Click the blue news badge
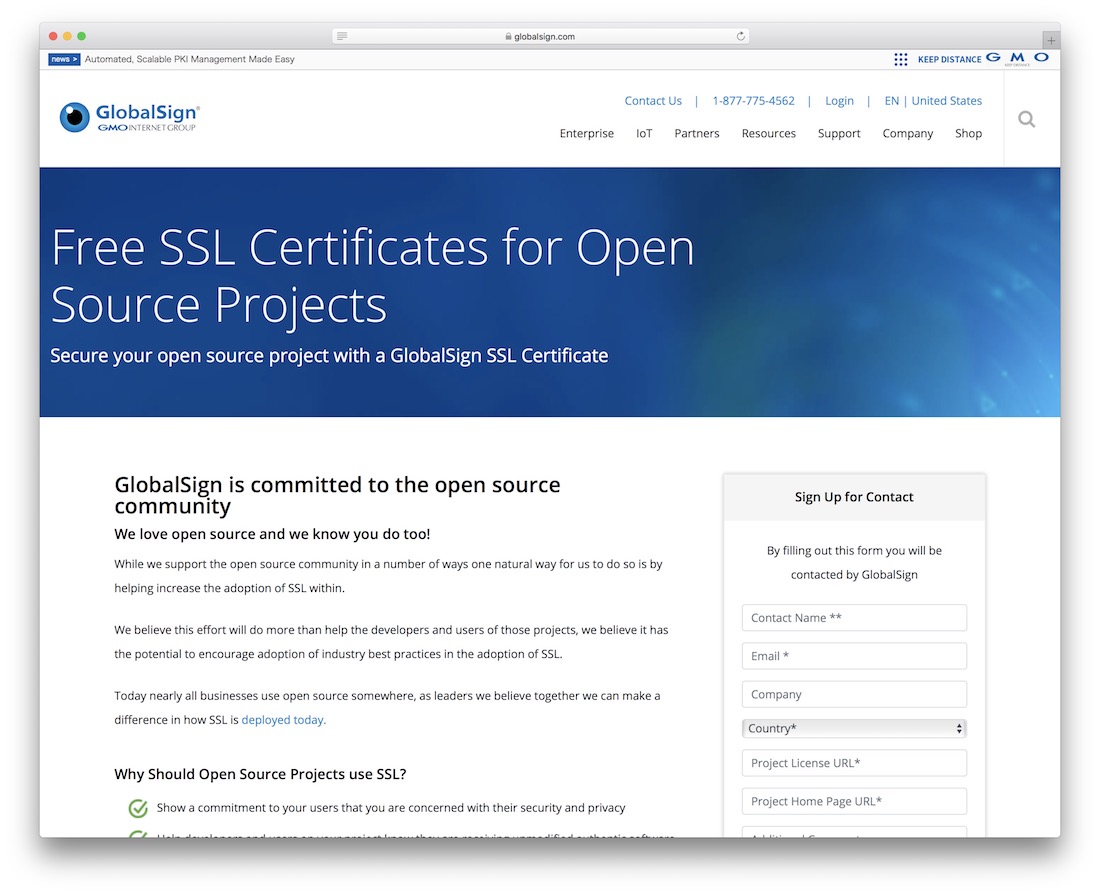This screenshot has width=1100, height=894. [64, 59]
